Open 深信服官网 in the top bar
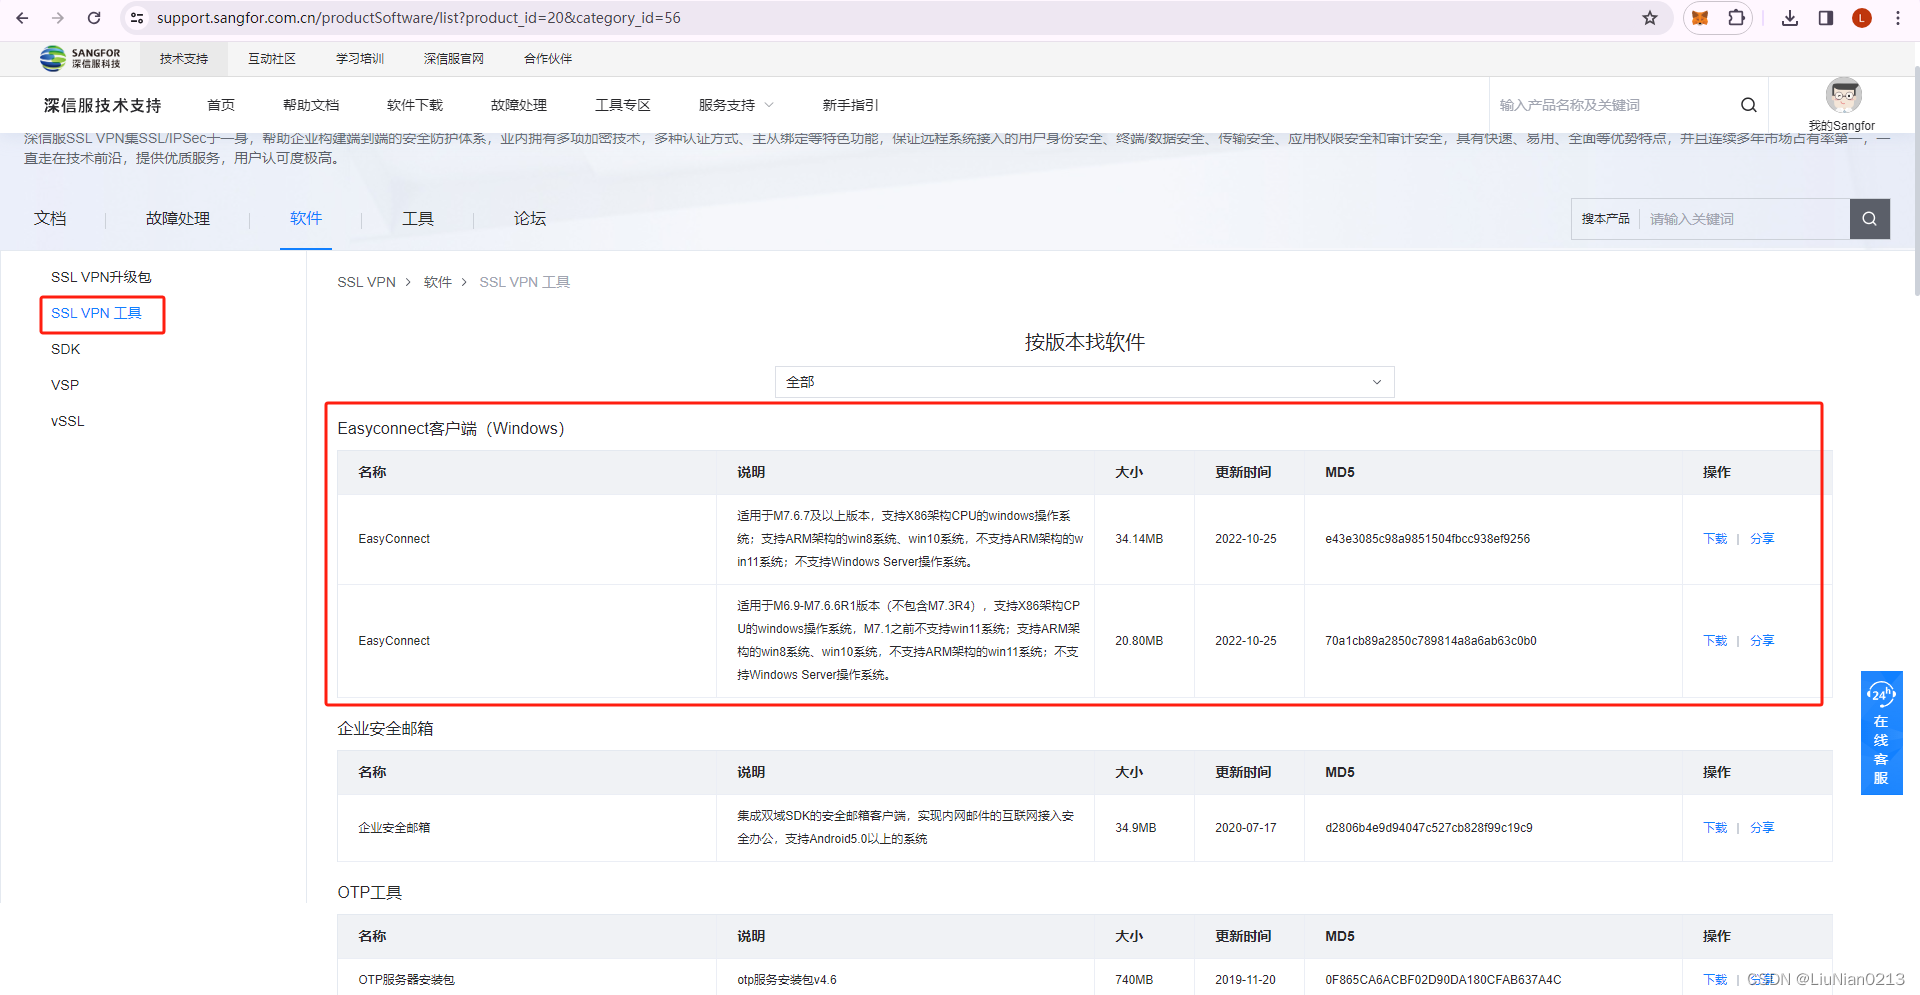Screen dimensions: 1920x995 pos(454,59)
